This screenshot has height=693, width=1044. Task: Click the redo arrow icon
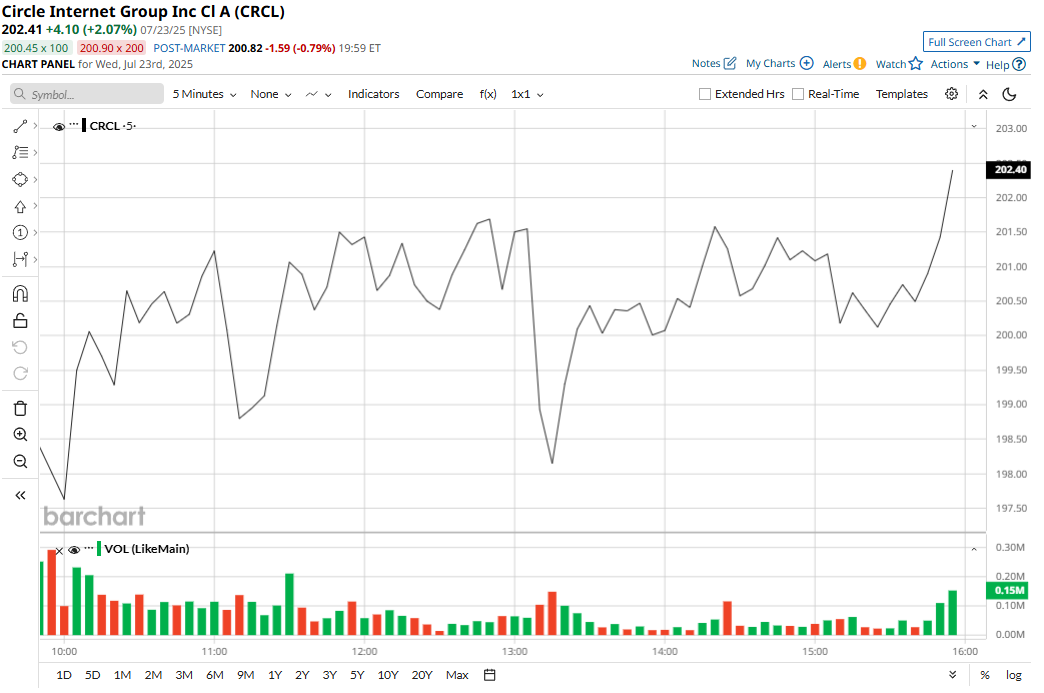(20, 373)
